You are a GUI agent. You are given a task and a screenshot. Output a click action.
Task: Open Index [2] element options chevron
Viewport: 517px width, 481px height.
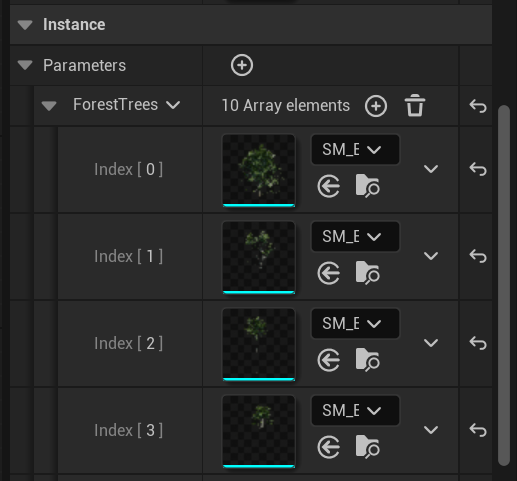[431, 343]
